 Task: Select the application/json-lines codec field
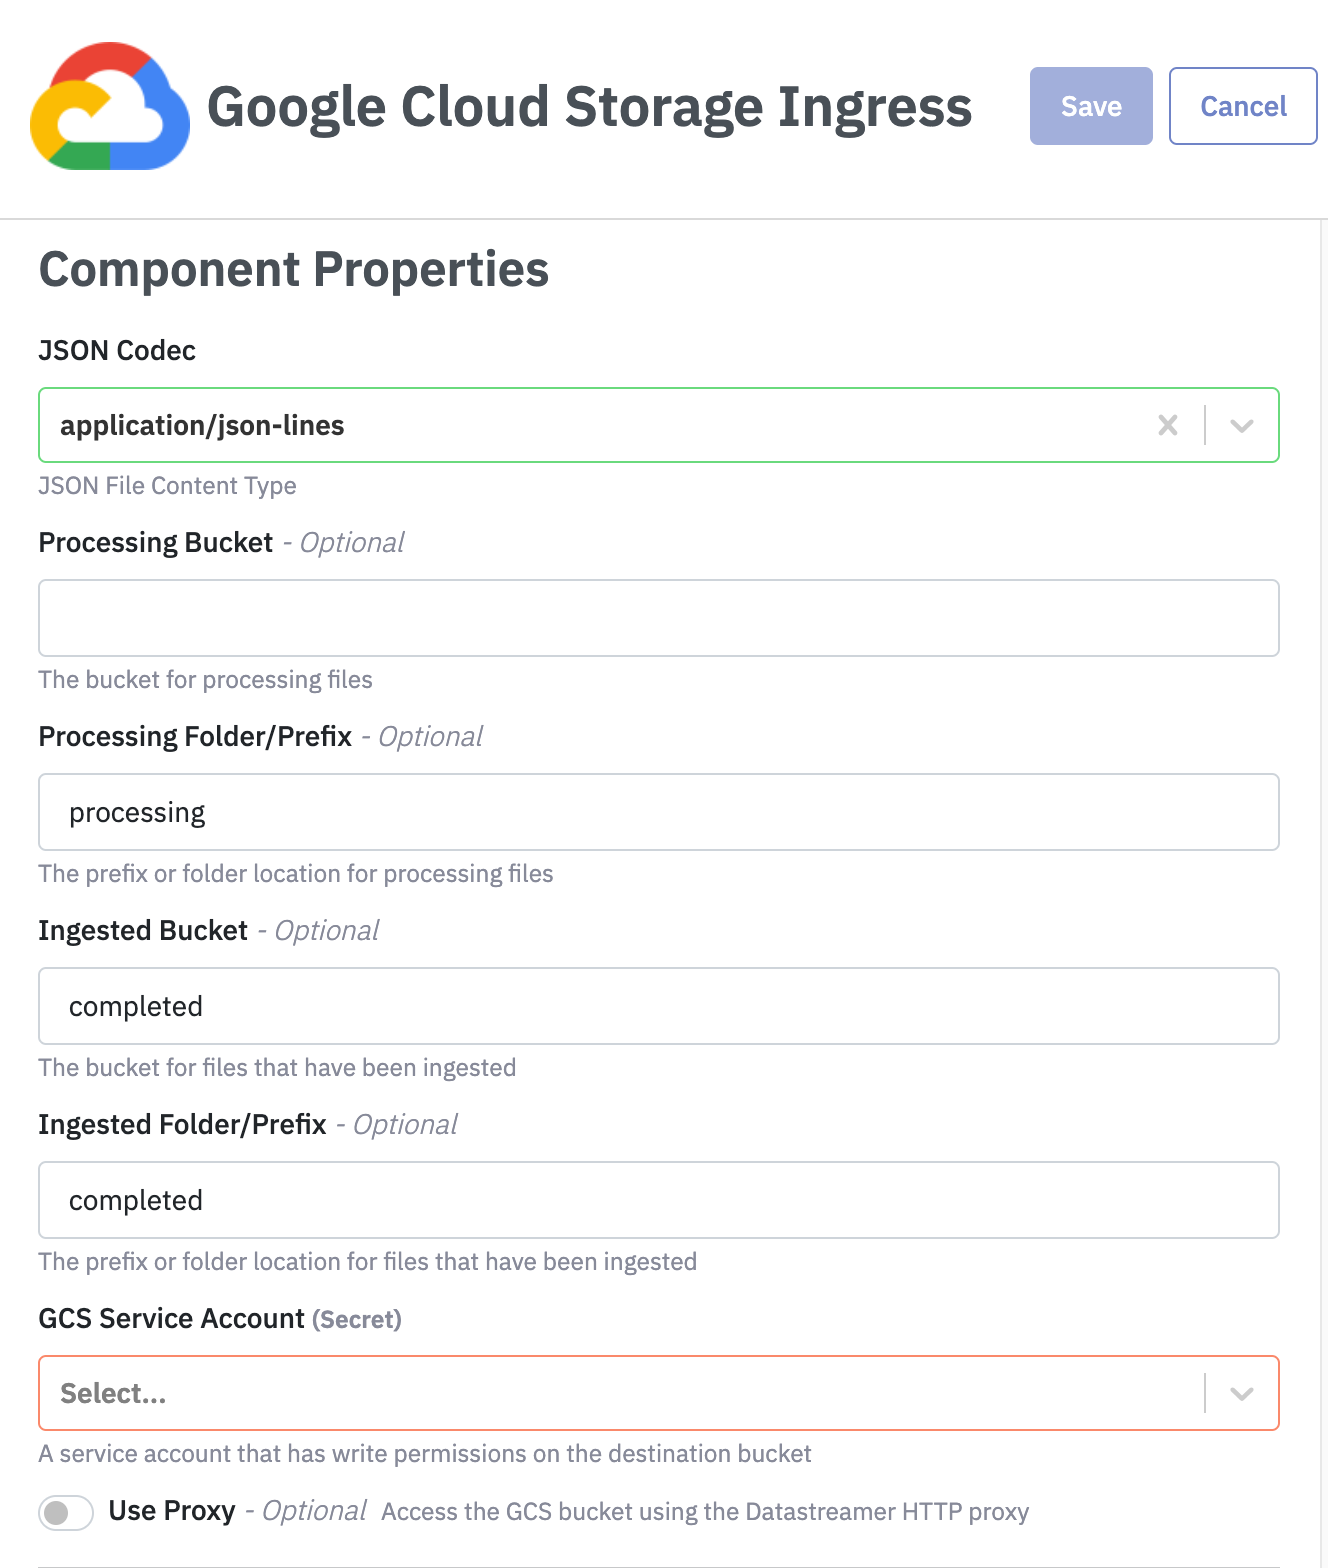(x=659, y=425)
